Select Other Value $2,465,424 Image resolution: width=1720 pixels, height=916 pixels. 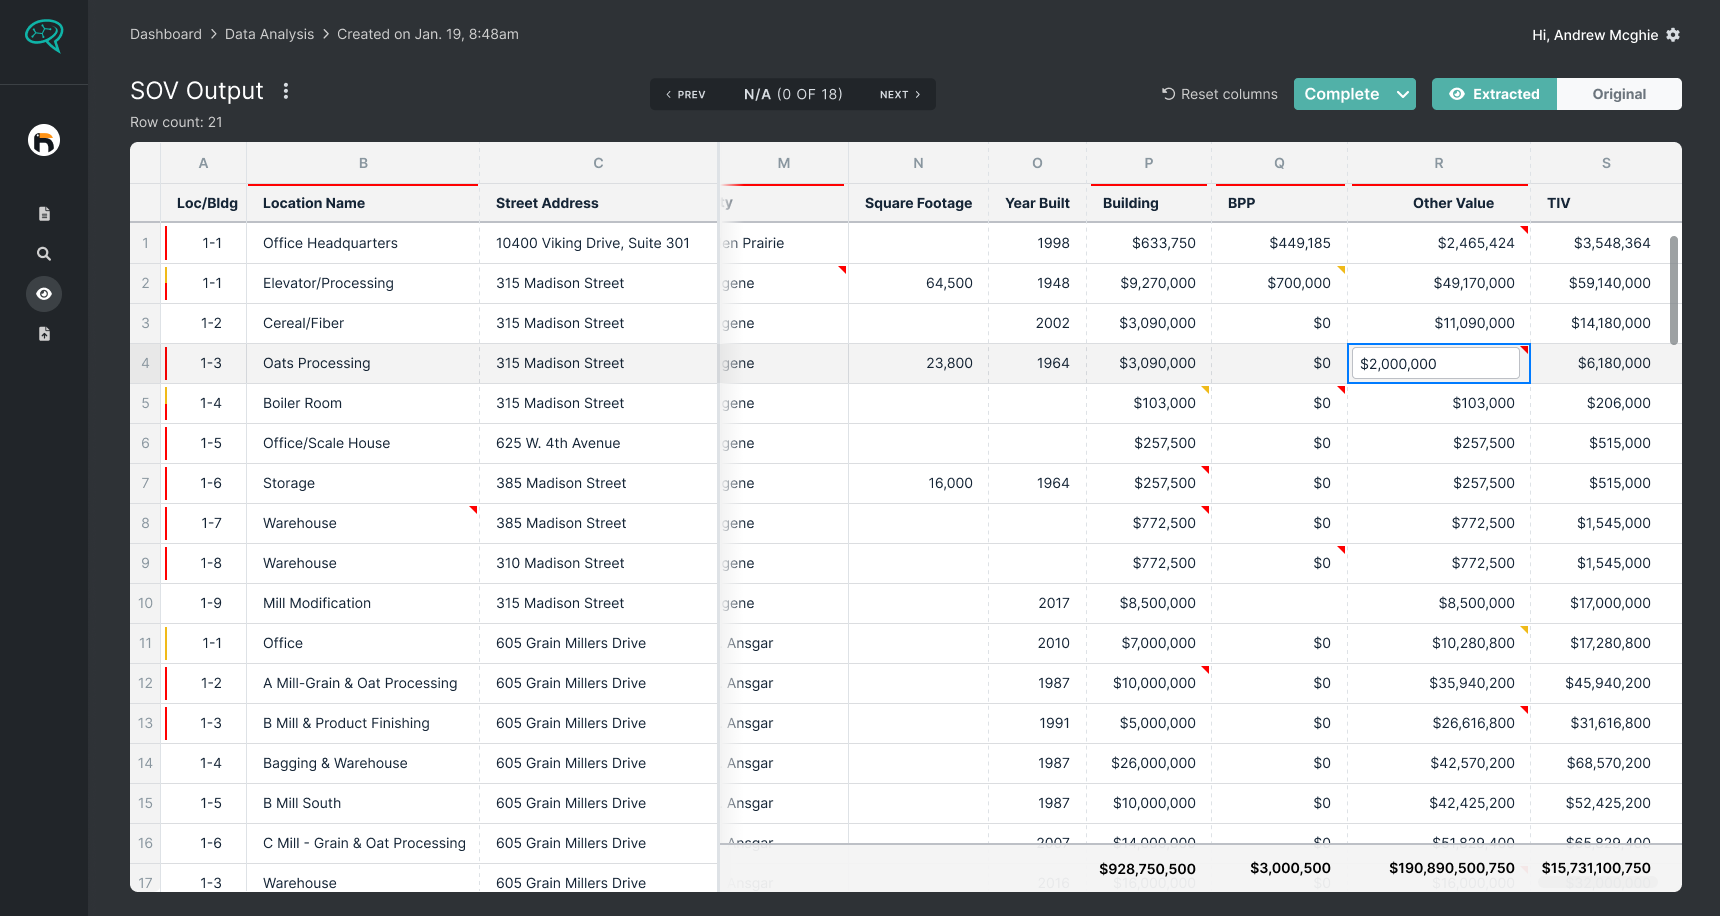1439,243
